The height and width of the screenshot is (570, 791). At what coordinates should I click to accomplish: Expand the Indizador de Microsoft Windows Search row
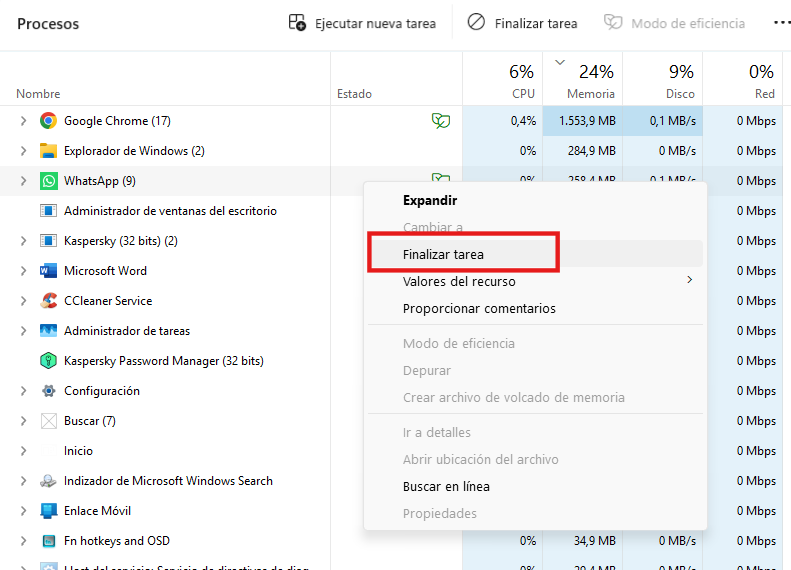click(x=23, y=481)
